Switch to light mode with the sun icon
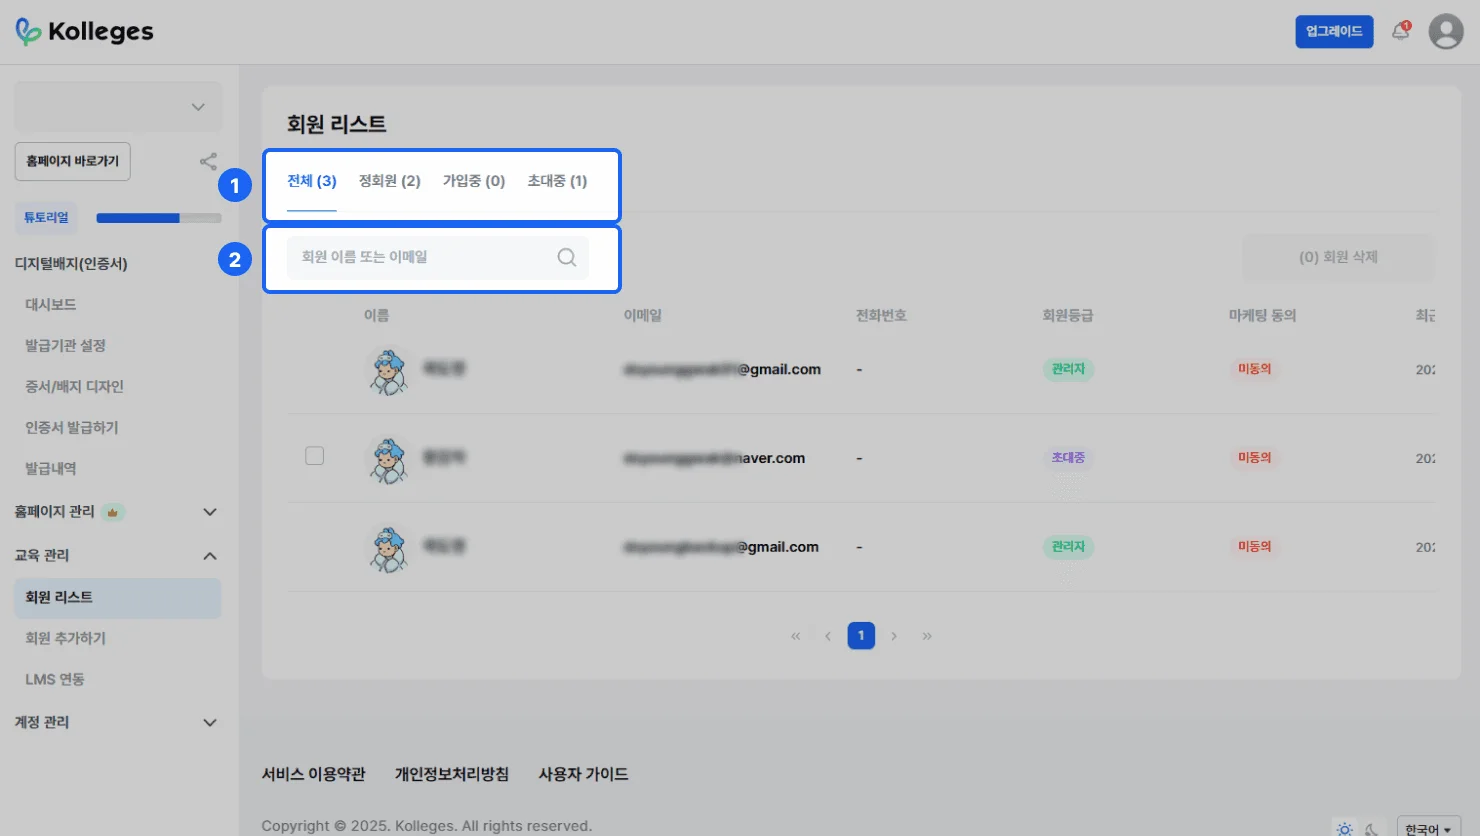The width and height of the screenshot is (1480, 836). [x=1345, y=829]
